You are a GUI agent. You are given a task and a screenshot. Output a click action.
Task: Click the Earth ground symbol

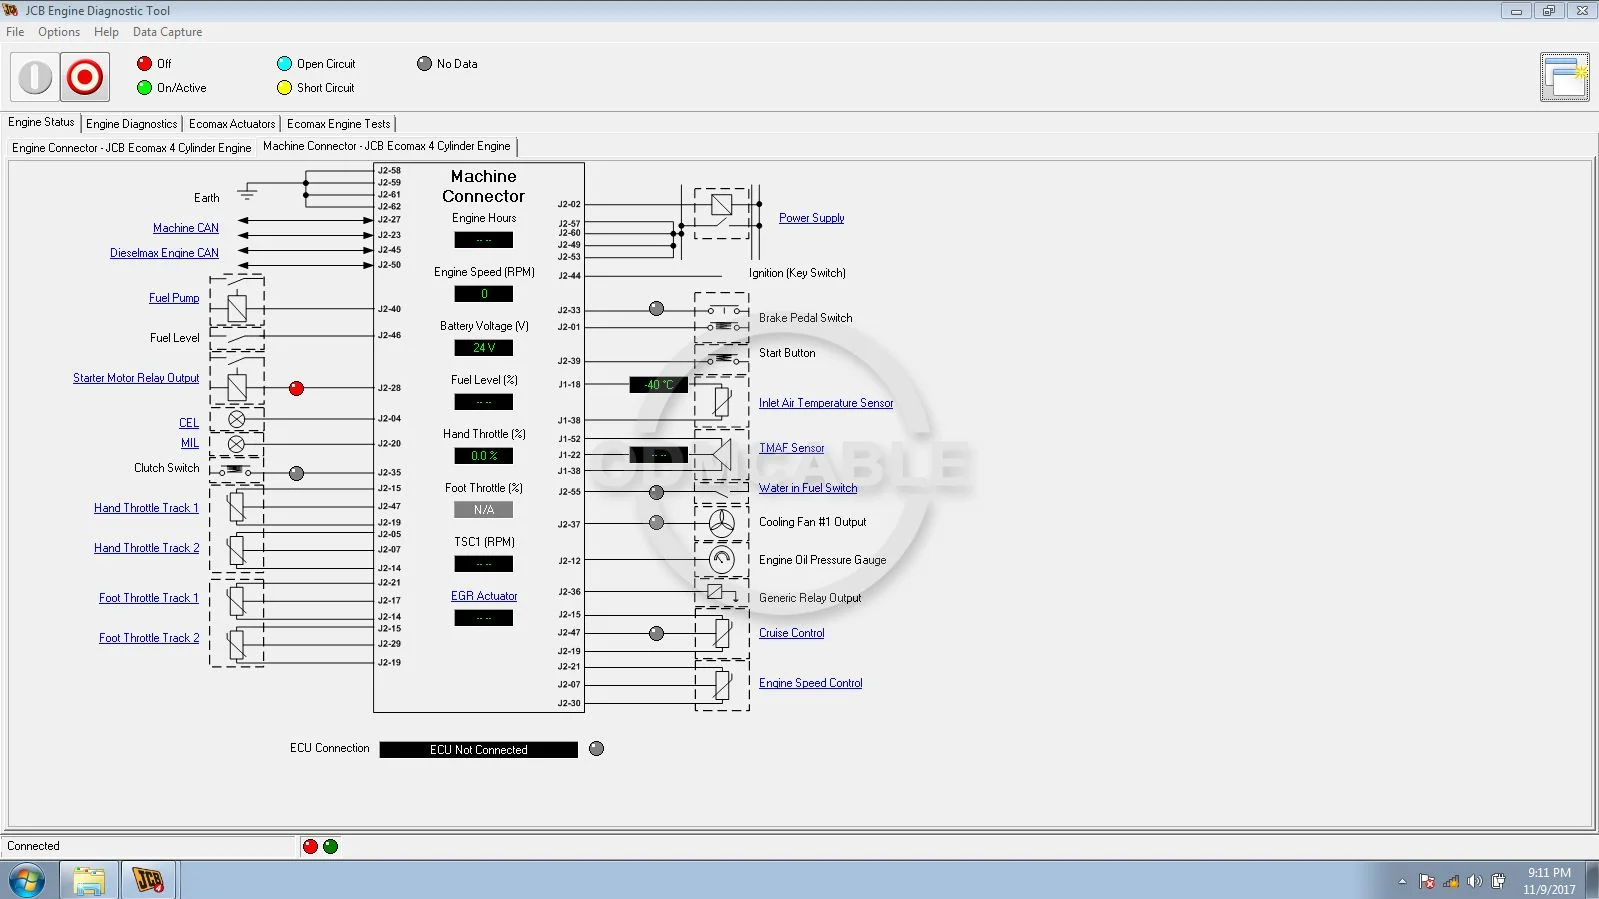click(x=247, y=192)
